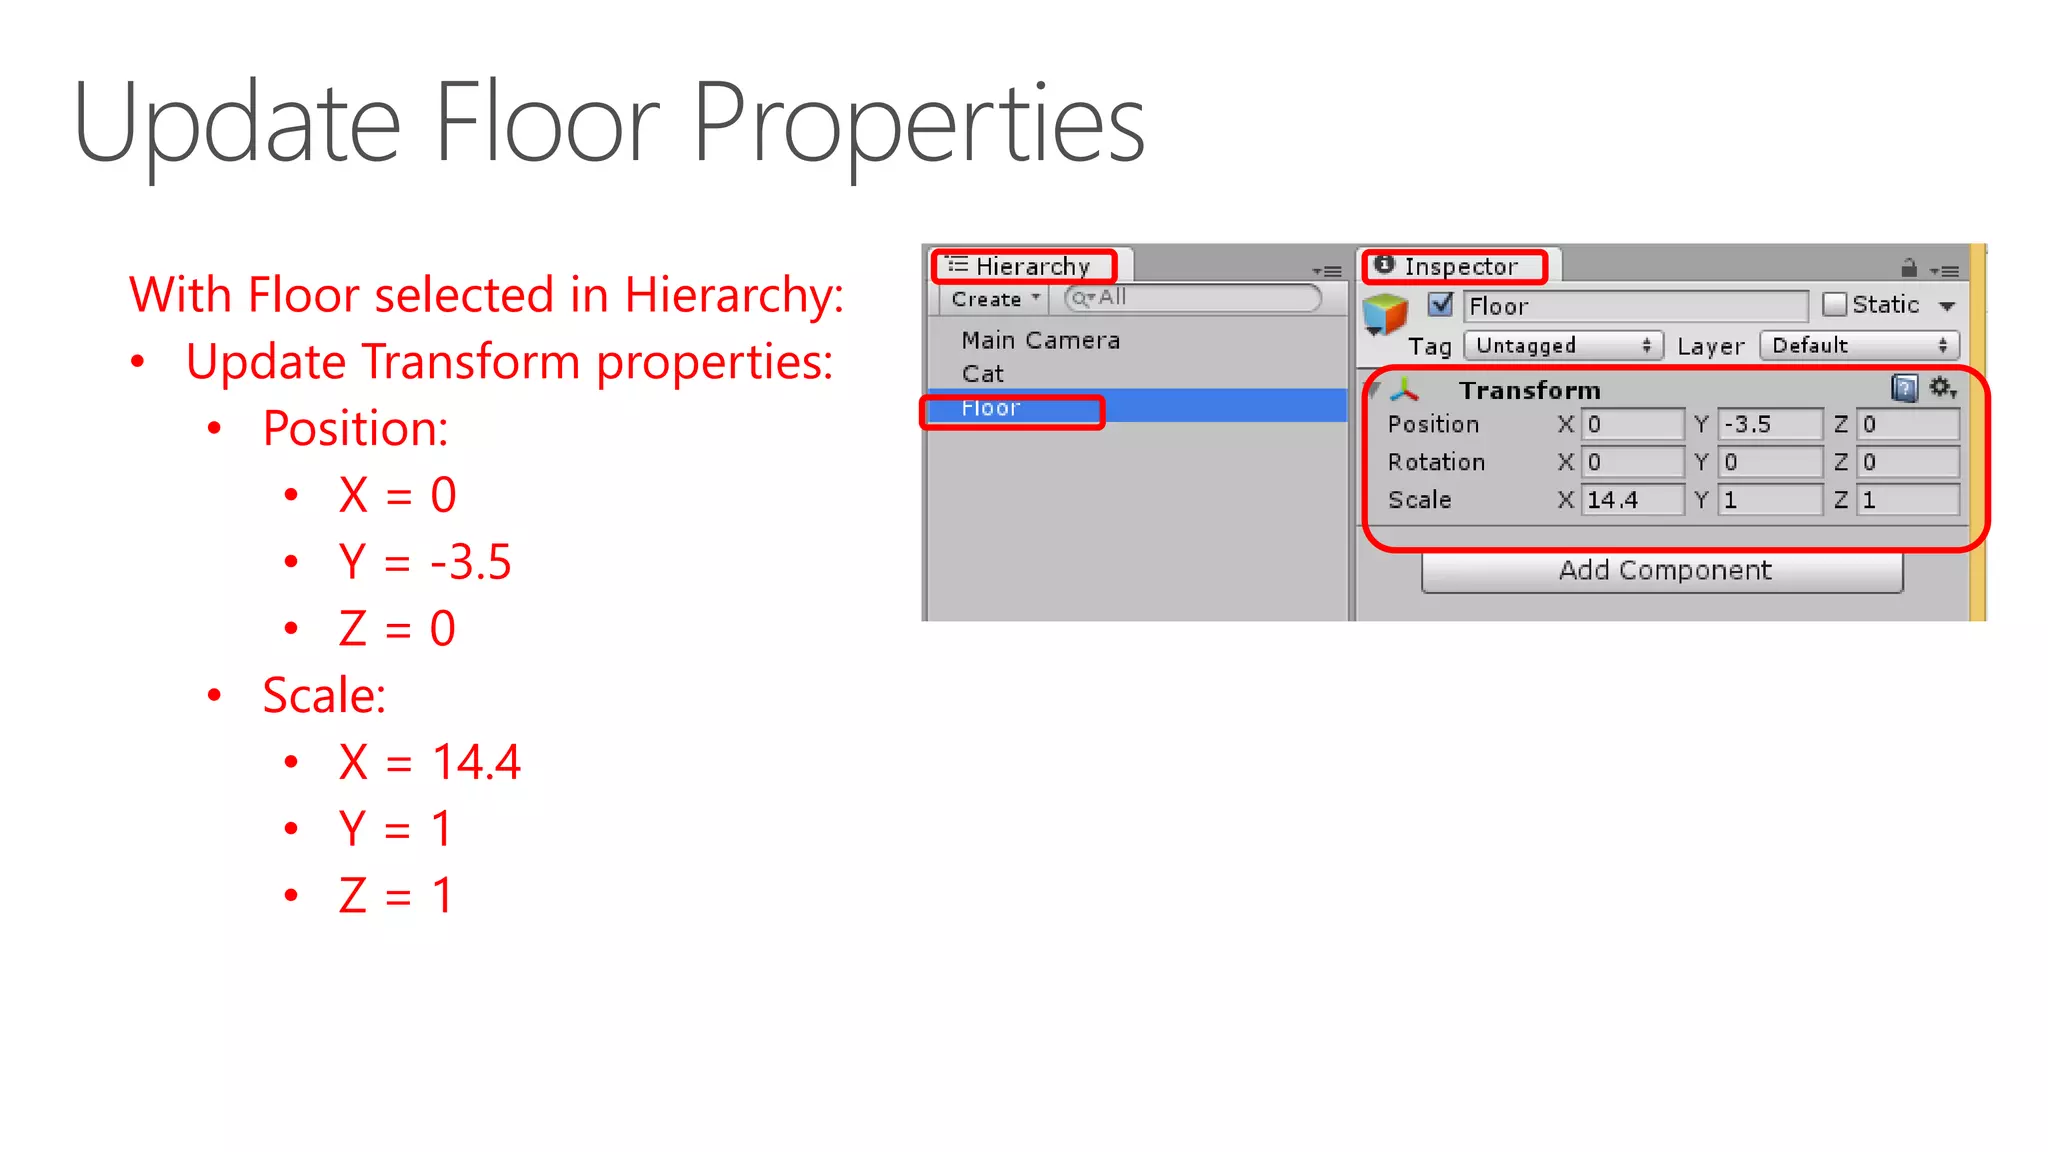Click the Layer label
Viewport: 2048px width, 1152px height.
pyautogui.click(x=1710, y=346)
